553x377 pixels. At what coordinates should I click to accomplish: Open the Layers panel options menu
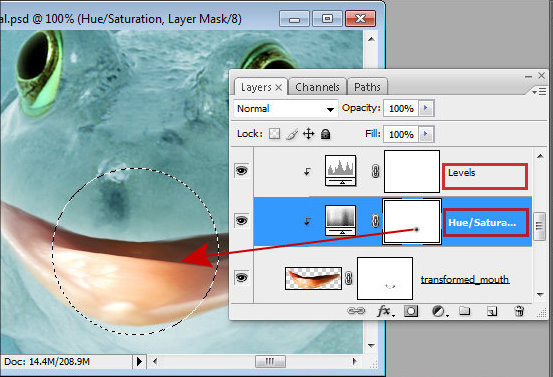point(540,92)
